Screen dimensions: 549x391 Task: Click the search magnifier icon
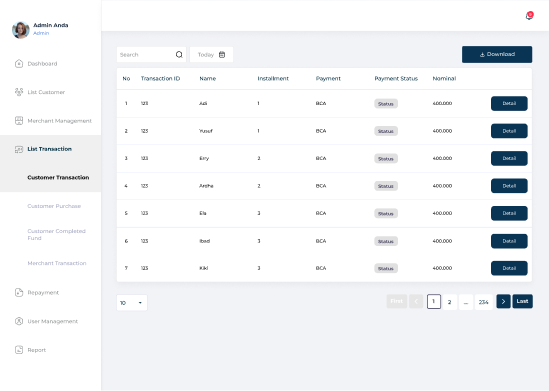pyautogui.click(x=179, y=55)
